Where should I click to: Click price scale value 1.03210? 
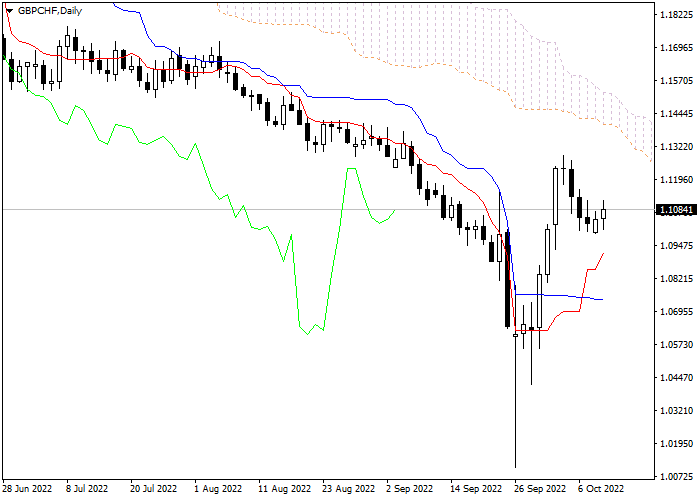676,411
